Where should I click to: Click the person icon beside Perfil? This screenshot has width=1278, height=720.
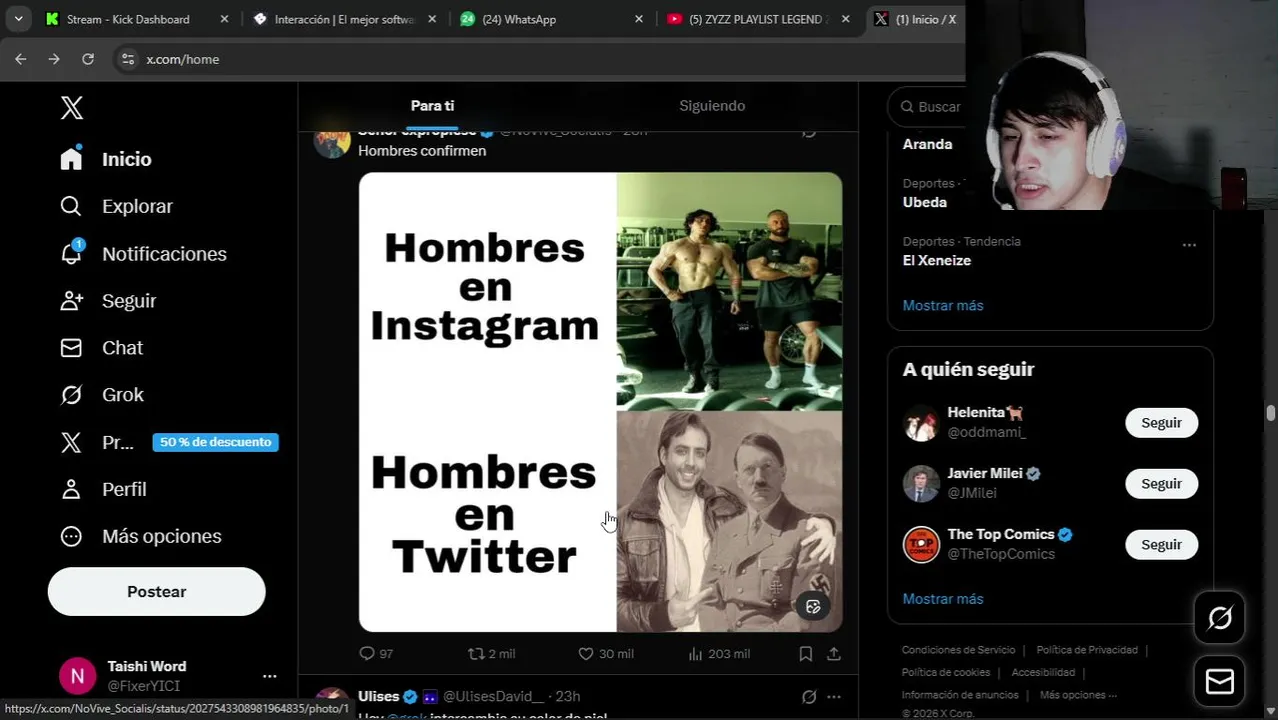(x=71, y=489)
